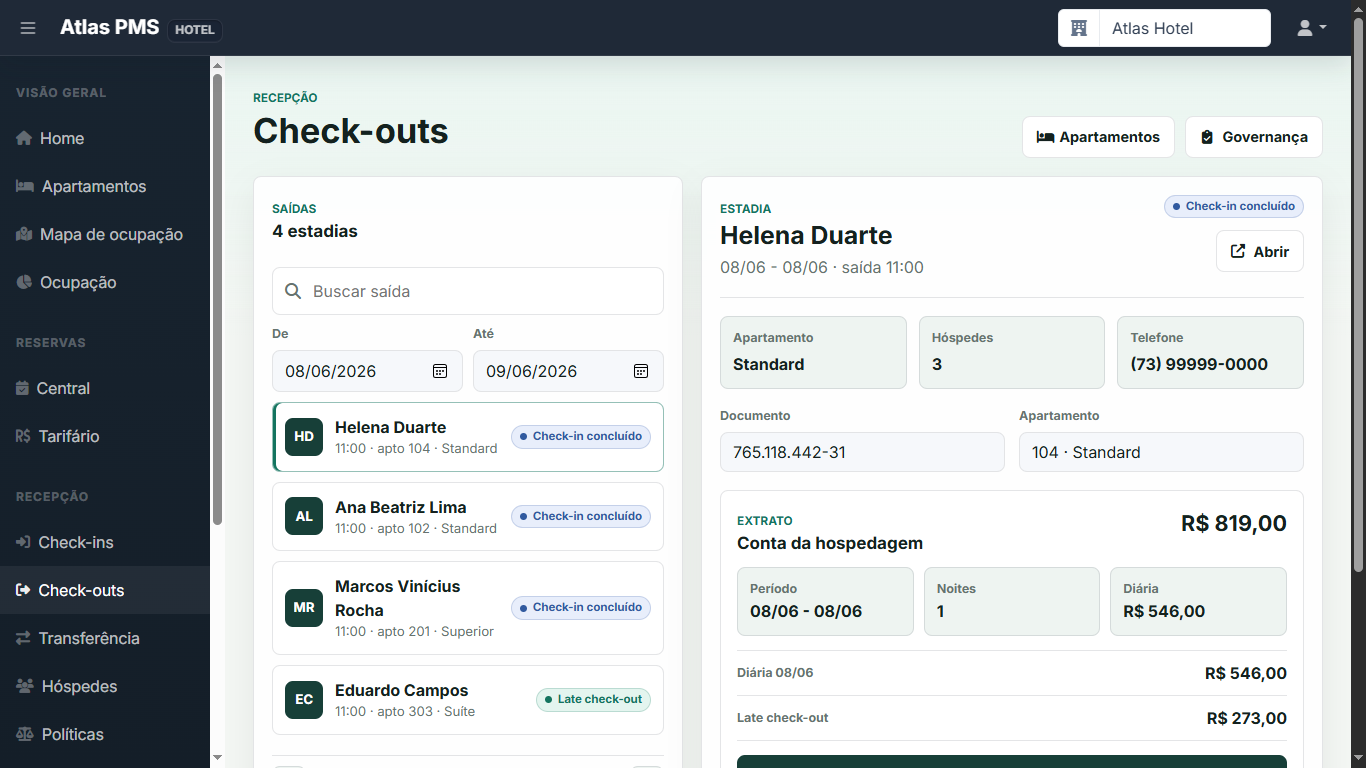Image resolution: width=1366 pixels, height=768 pixels.
Task: Click the Ocupação pie chart icon
Action: (24, 282)
